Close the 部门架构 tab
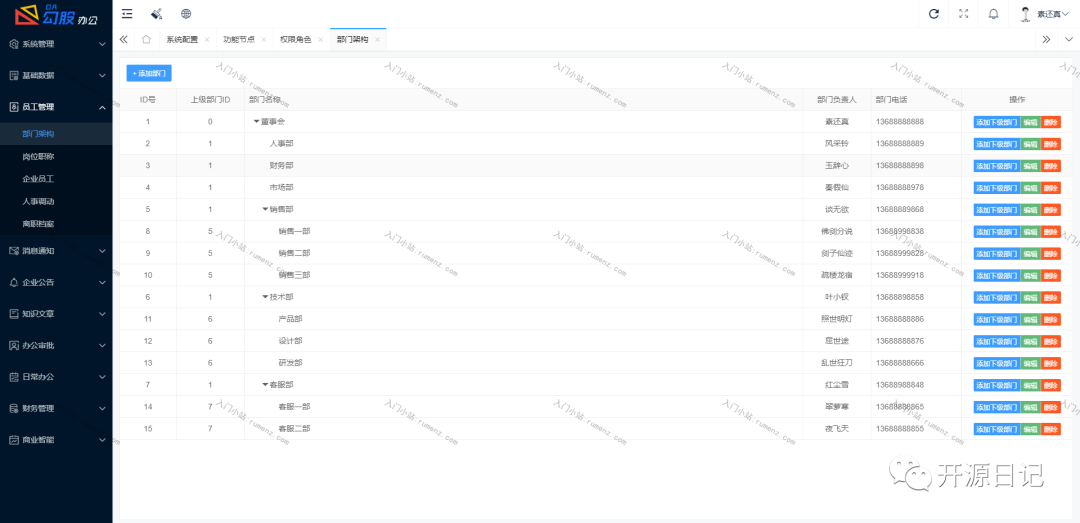1080x523 pixels. 377,40
